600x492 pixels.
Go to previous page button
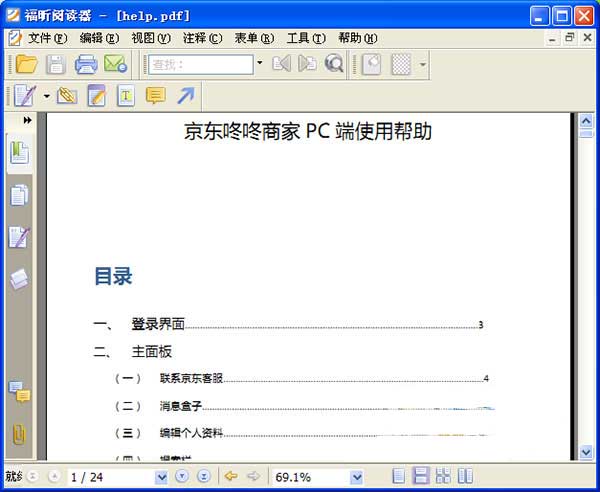[x=54, y=476]
